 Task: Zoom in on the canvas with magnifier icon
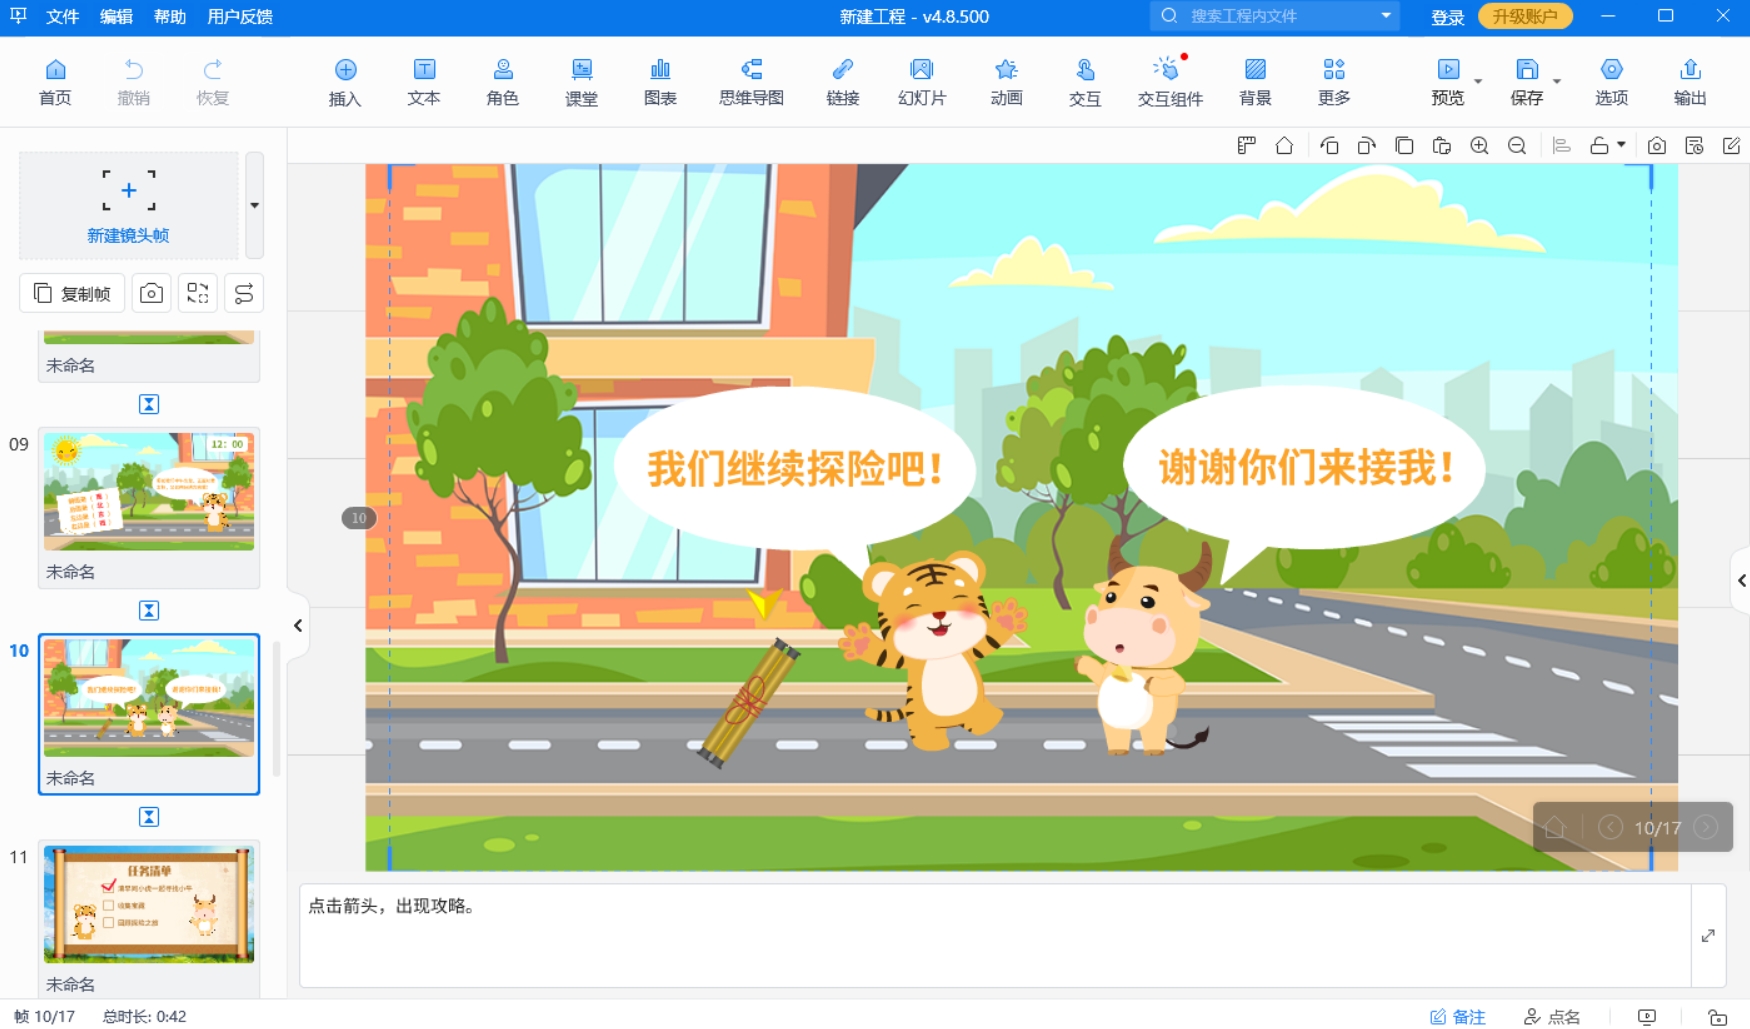coord(1480,145)
